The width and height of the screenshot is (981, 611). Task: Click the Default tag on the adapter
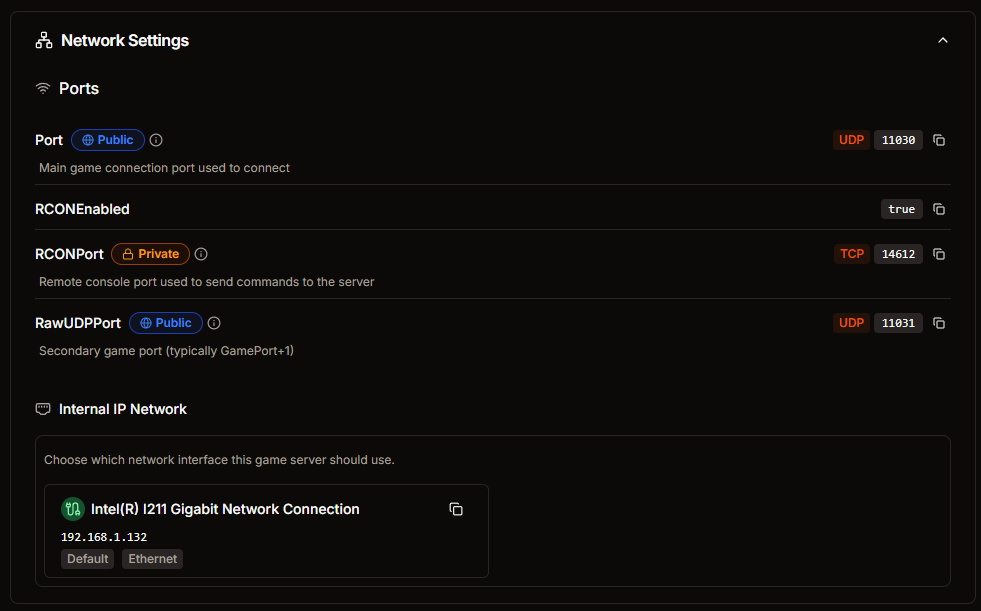point(88,558)
